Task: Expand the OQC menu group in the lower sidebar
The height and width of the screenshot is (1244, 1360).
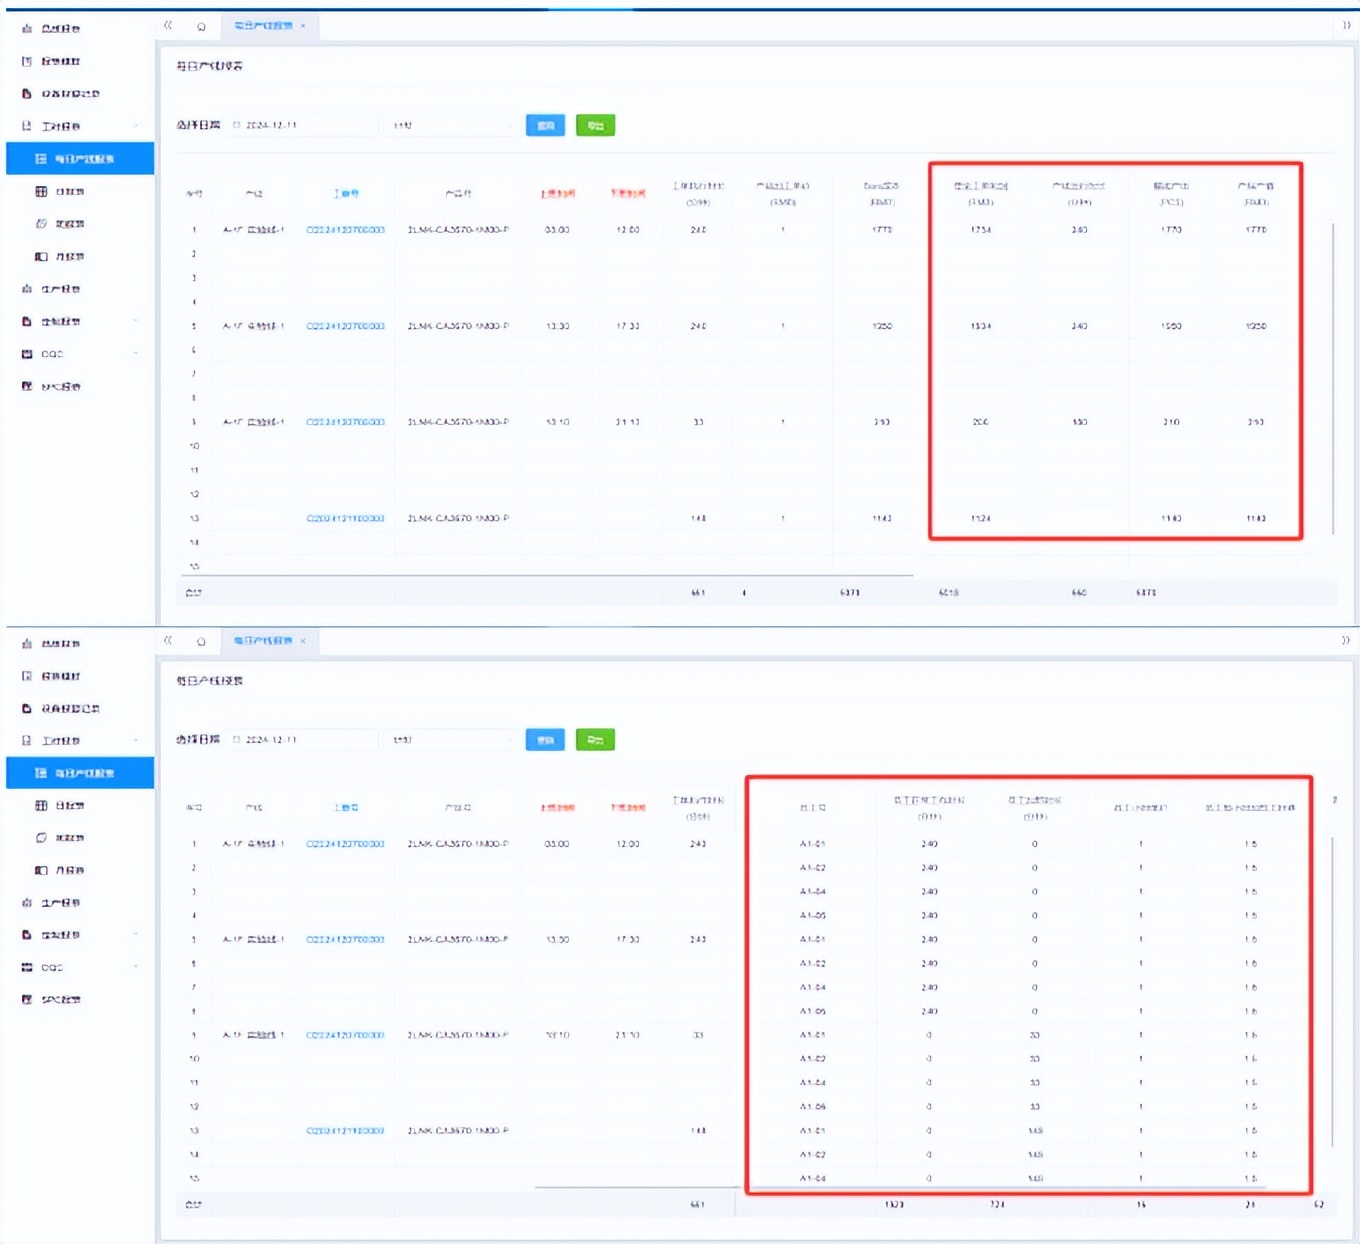Action: (x=135, y=968)
